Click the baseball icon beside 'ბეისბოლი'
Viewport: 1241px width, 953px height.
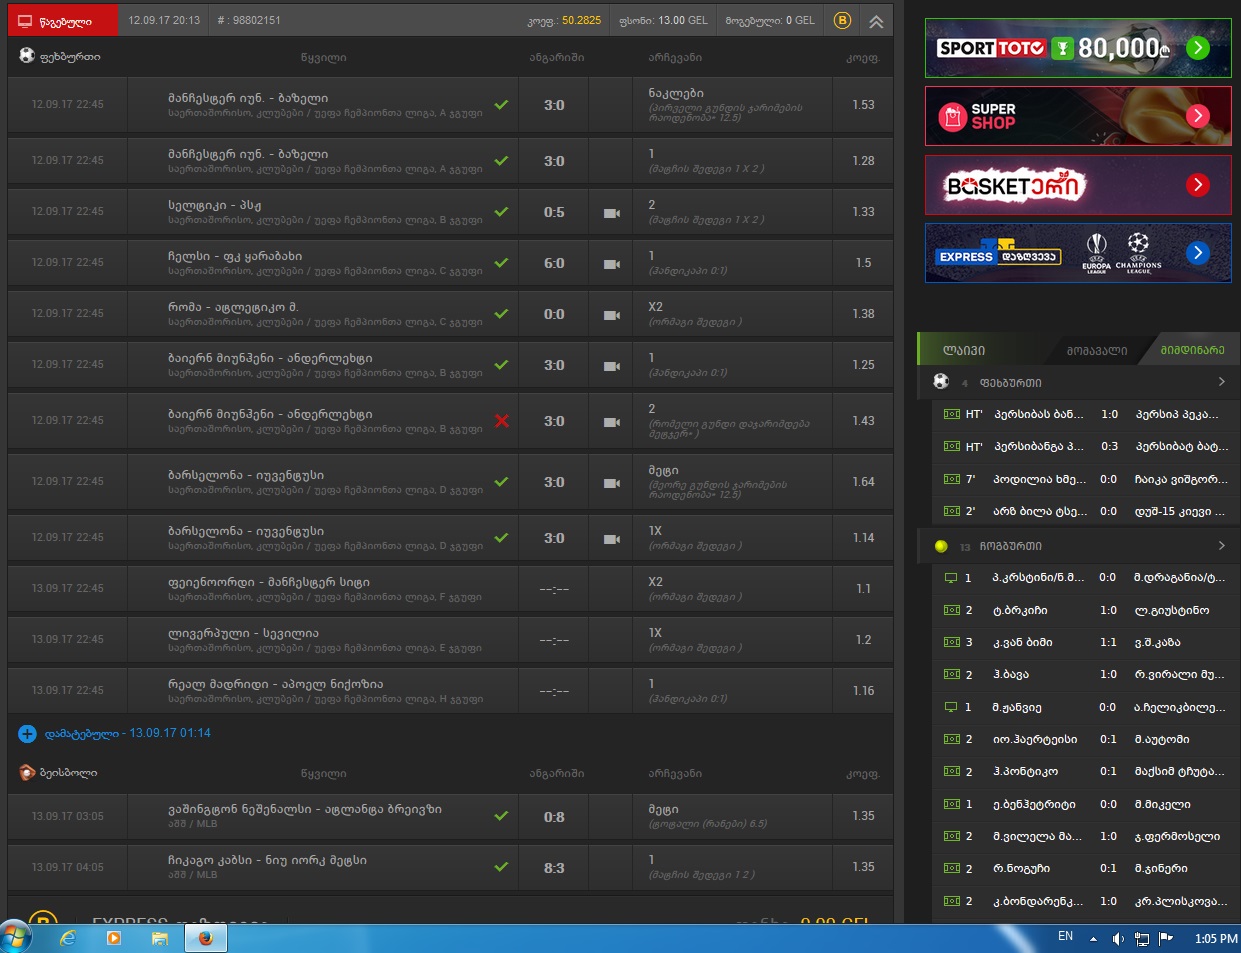coord(27,772)
